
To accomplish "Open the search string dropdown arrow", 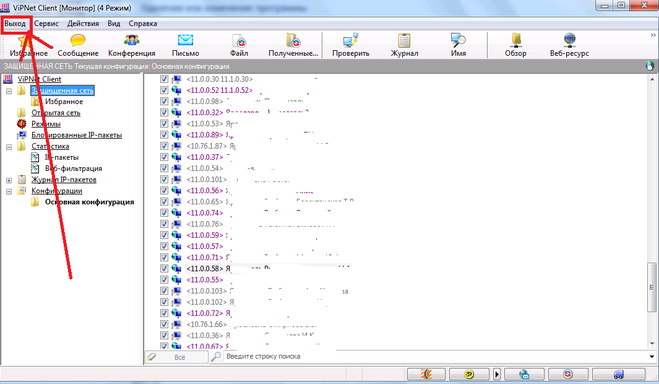I will 652,357.
